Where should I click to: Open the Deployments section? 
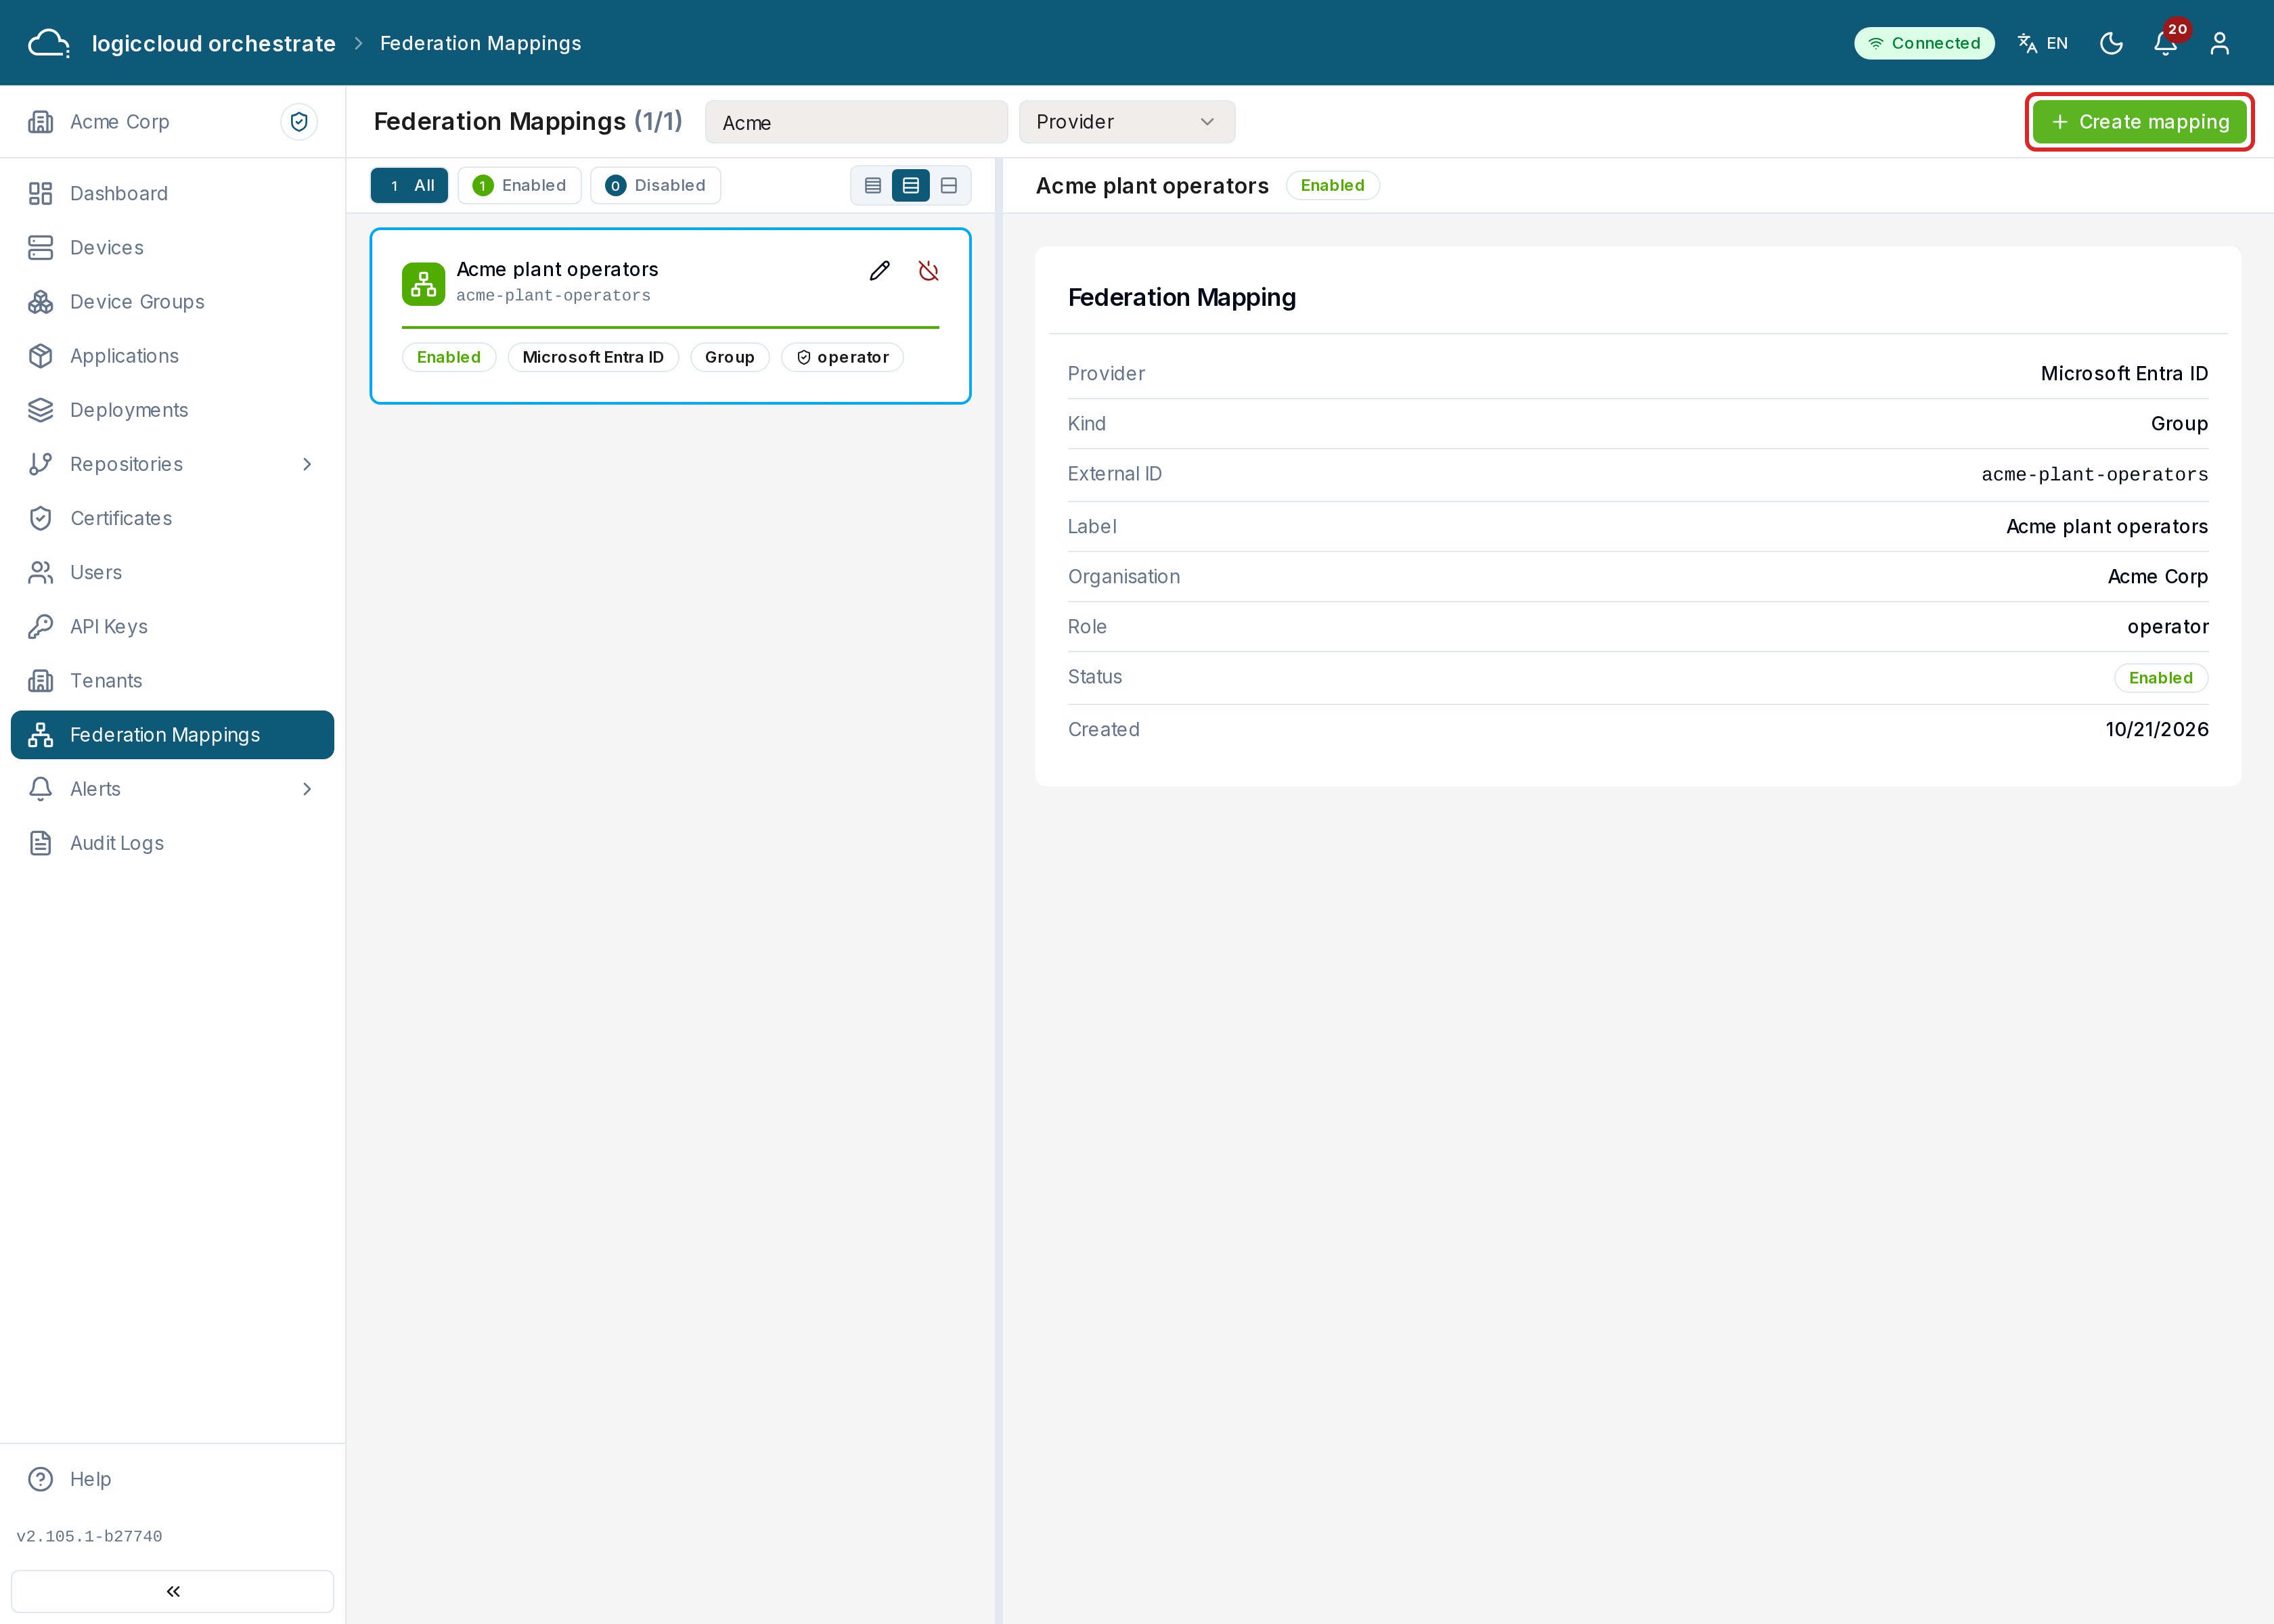(172, 410)
